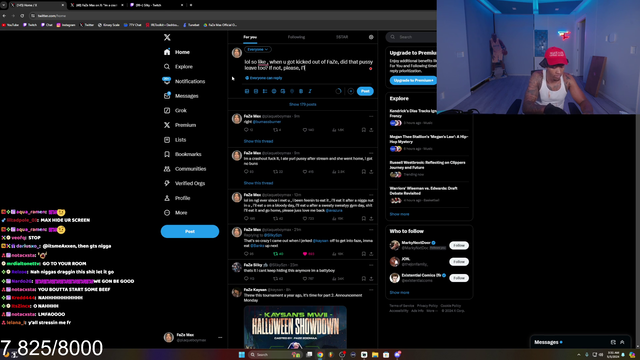Click the Windows Start button
The width and height of the screenshot is (640, 360).
coord(242,355)
